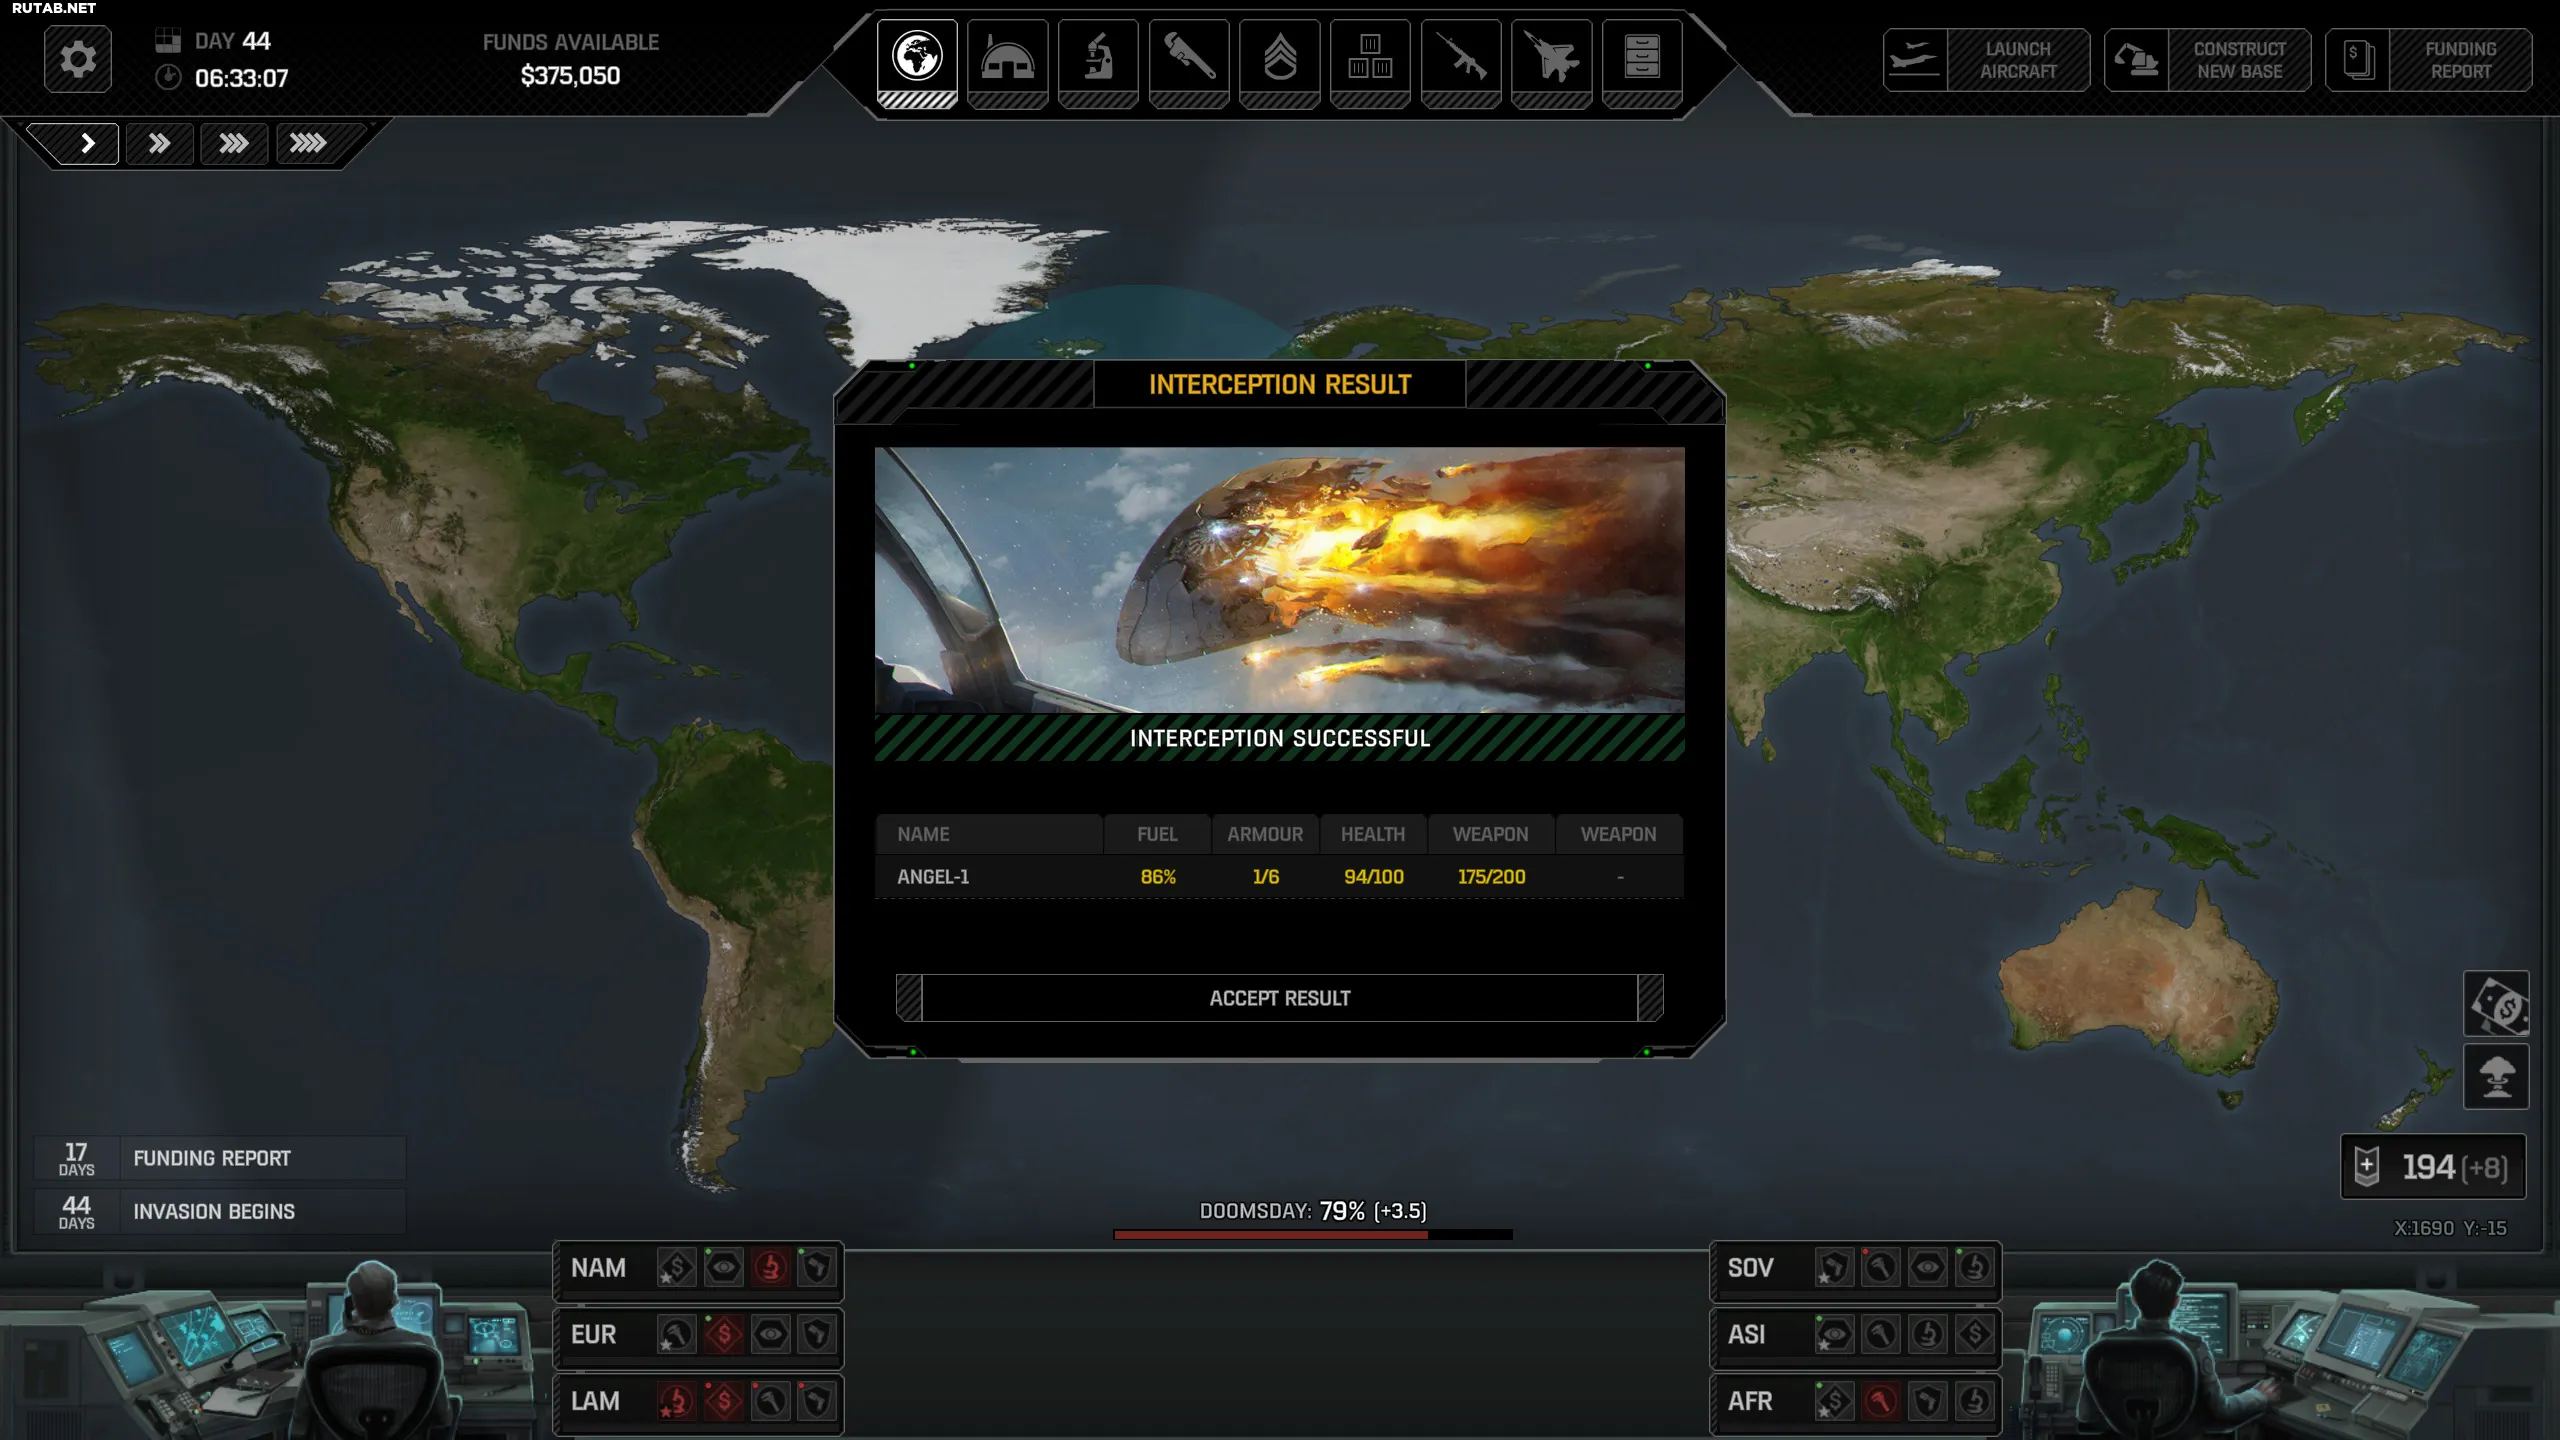Viewport: 2560px width, 1440px height.
Task: Open the research microscope tab
Action: 1098,59
